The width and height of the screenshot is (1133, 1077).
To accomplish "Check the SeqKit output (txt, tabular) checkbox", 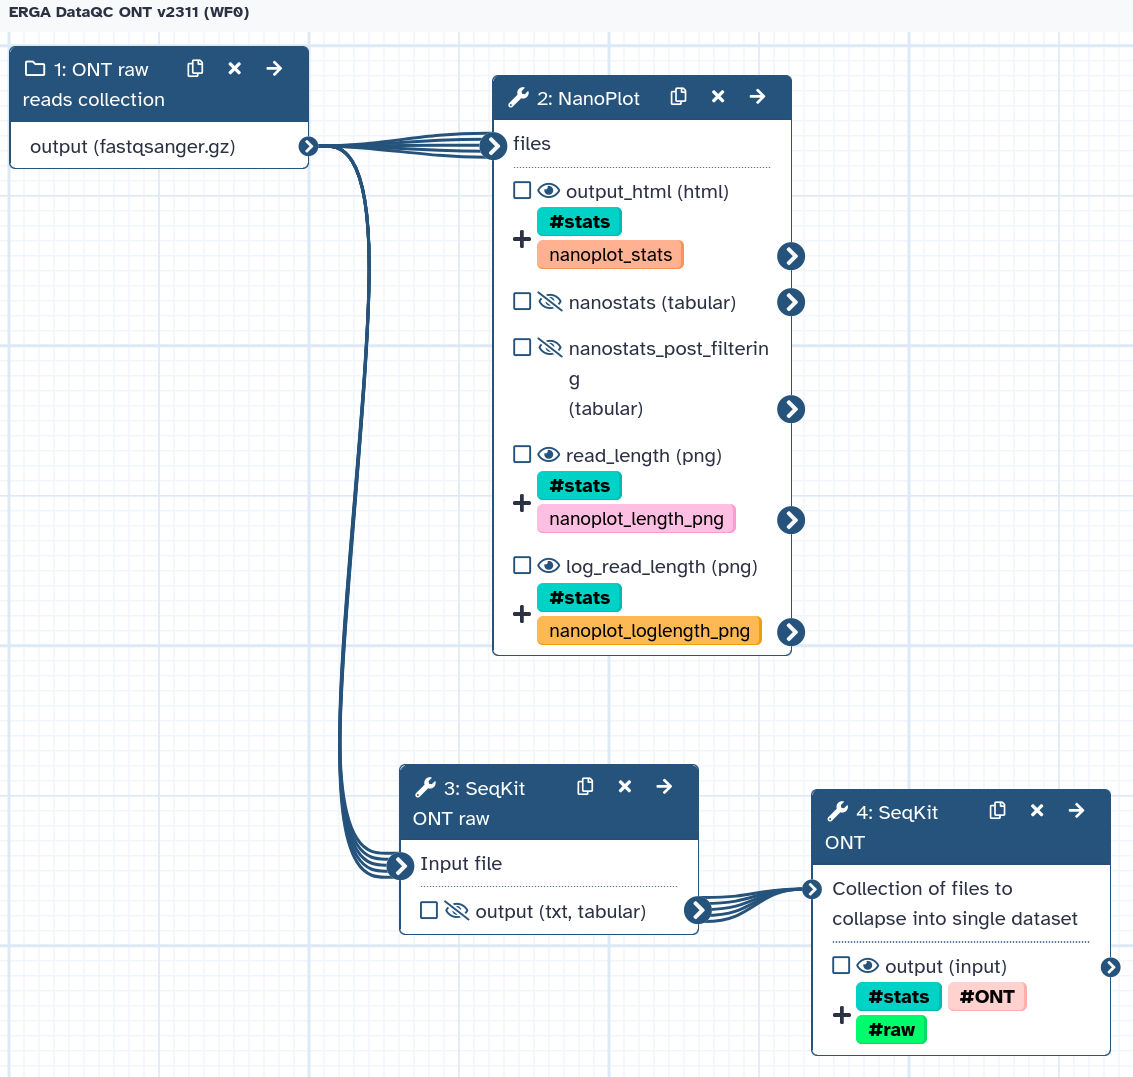I will point(429,910).
